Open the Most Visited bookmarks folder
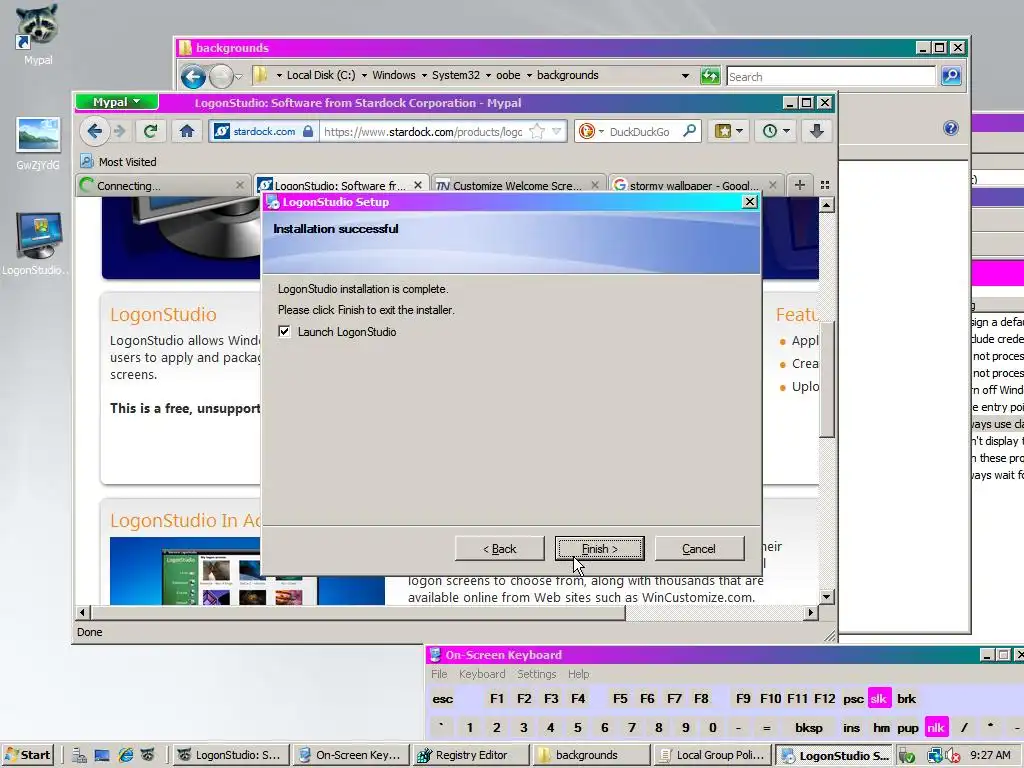 pyautogui.click(x=118, y=161)
